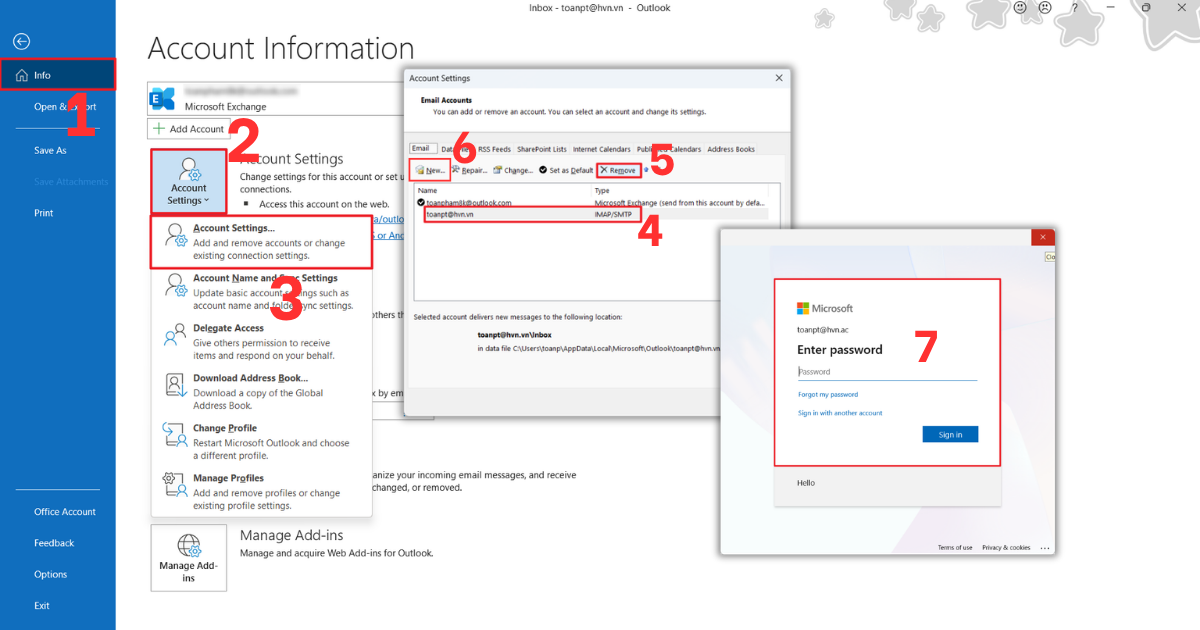Click the Add Account button
Viewport: 1200px width, 630px height.
tap(189, 129)
